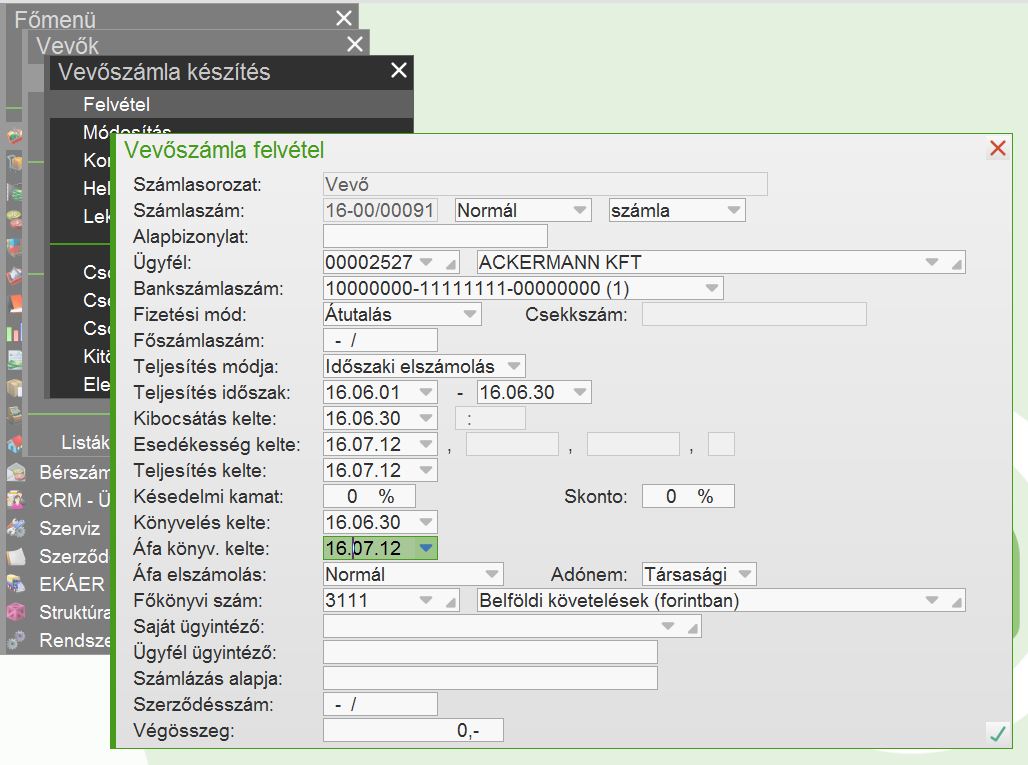Open period end date 16.06.30 picker
The width and height of the screenshot is (1028, 765).
click(580, 392)
